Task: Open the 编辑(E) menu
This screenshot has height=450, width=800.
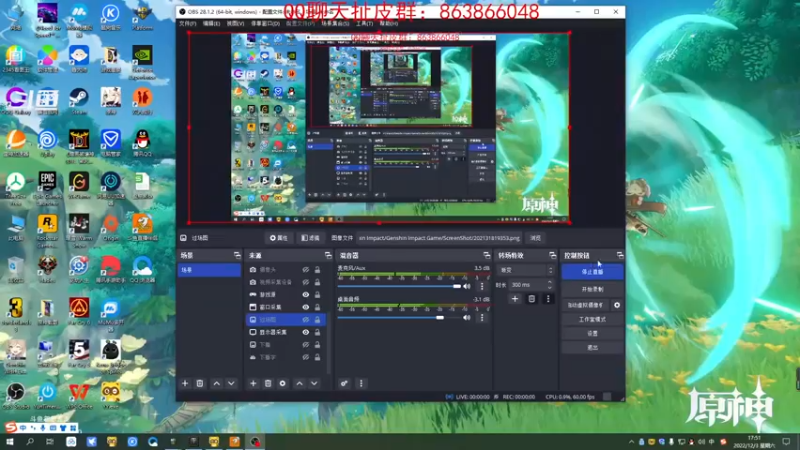Action: (x=211, y=23)
